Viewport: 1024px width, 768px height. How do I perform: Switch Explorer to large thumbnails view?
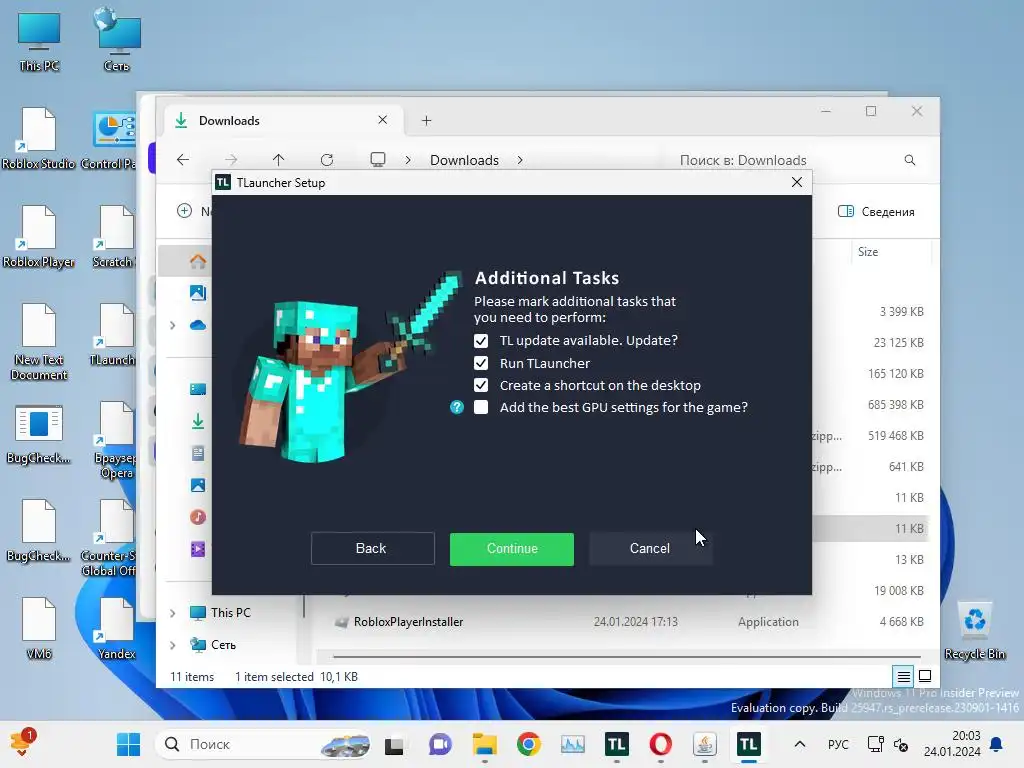pos(925,677)
